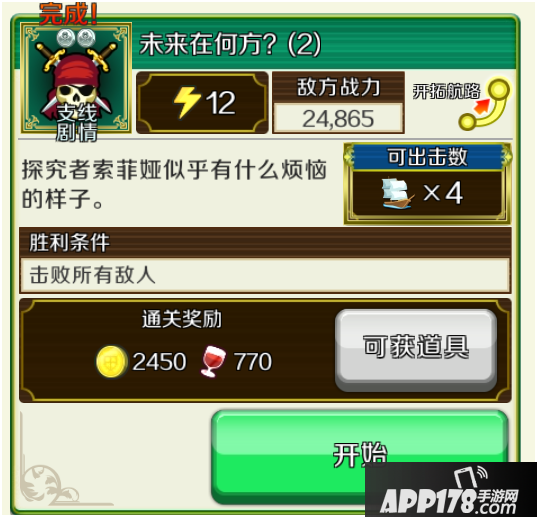Screen dimensions: 537x517
Task: Click the quest title 未来在何方? (2)
Action: pos(230,44)
